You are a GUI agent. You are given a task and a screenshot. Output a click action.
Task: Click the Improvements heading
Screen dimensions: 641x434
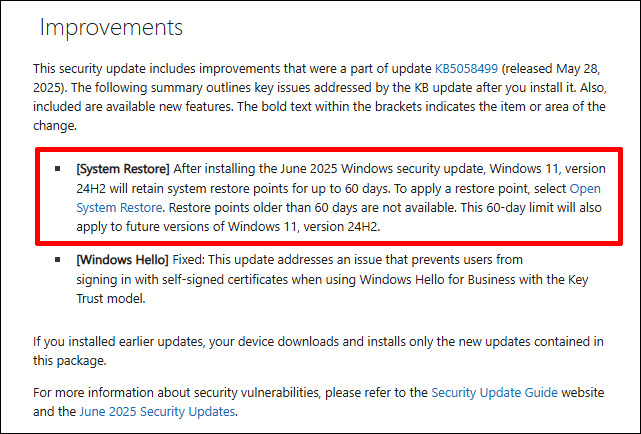click(111, 28)
